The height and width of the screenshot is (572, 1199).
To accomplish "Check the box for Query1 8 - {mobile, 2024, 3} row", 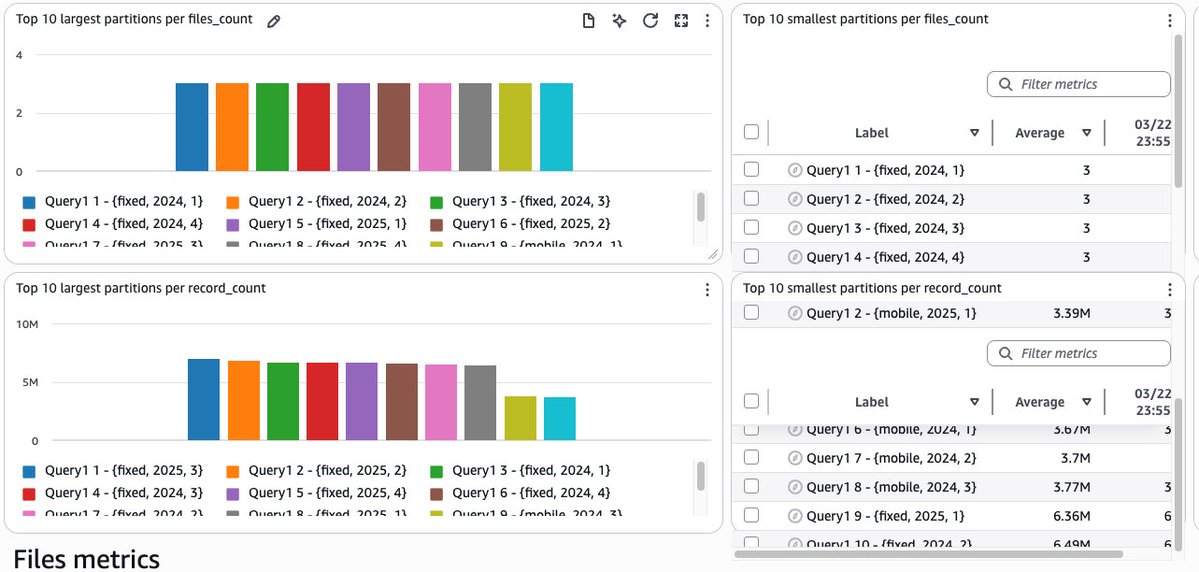I will point(752,486).
